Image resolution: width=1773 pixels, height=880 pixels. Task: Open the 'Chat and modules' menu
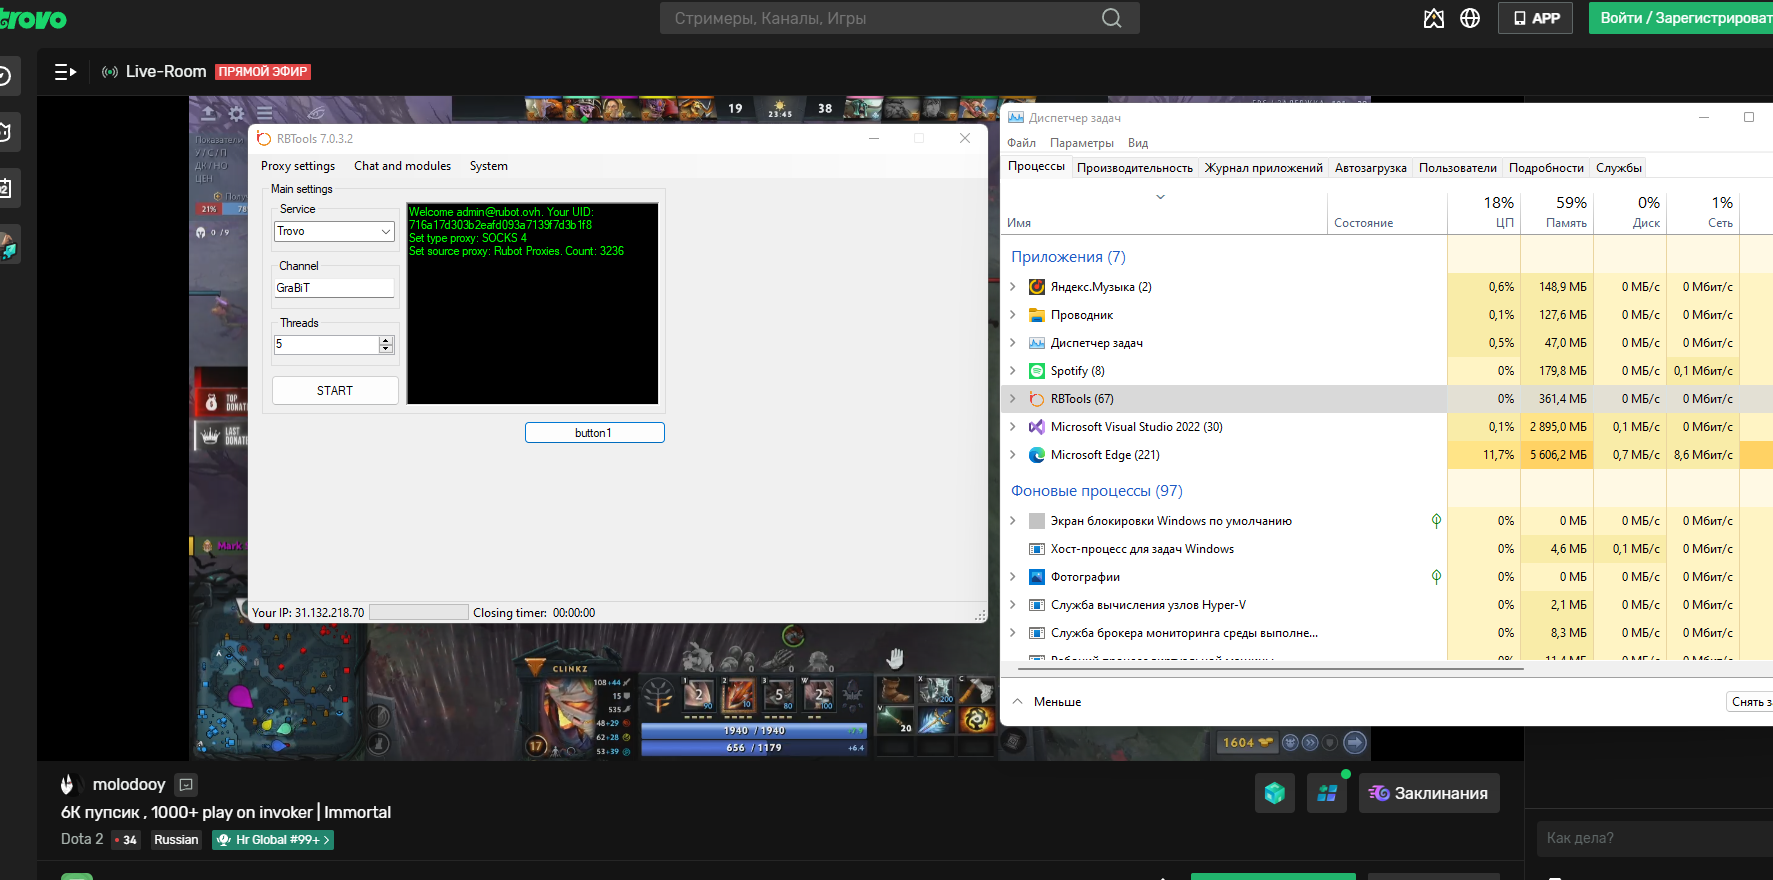402,166
